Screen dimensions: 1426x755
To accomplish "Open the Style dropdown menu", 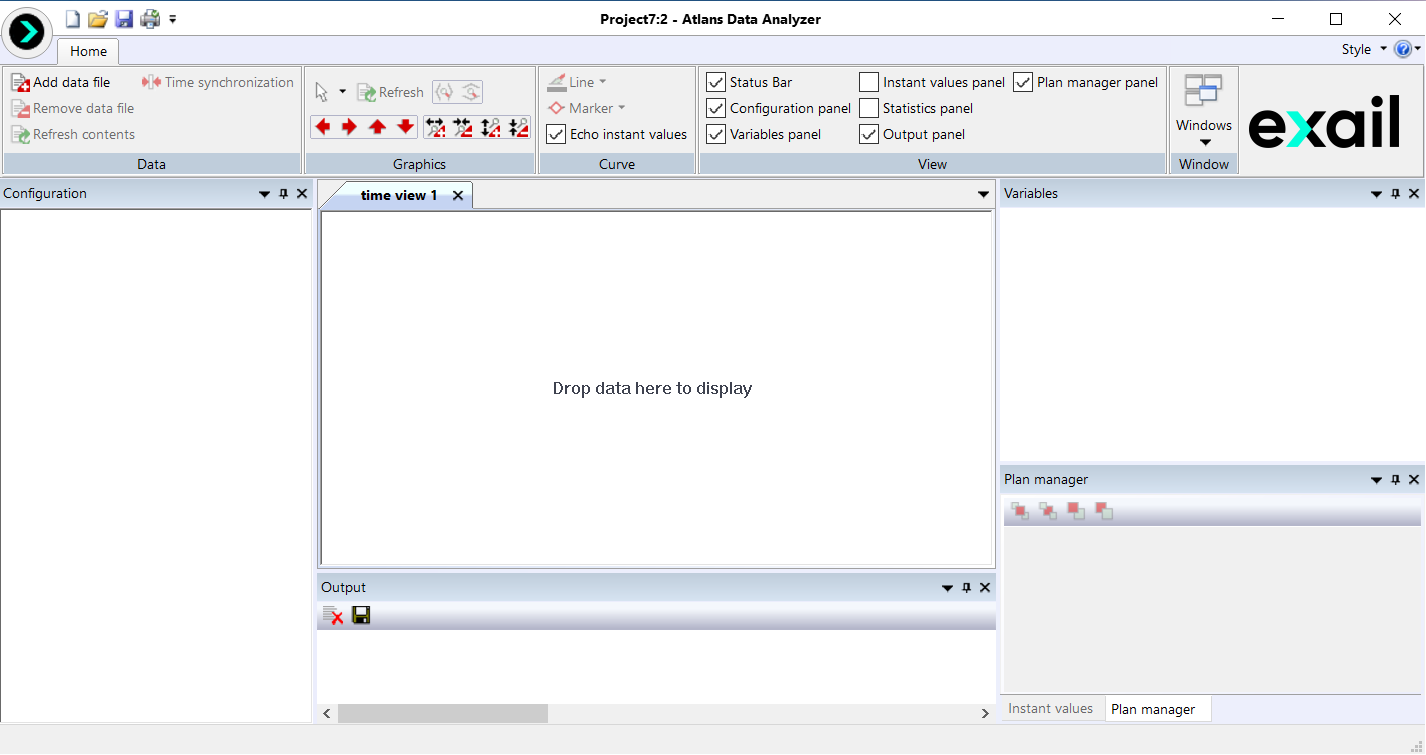I will tap(1363, 49).
